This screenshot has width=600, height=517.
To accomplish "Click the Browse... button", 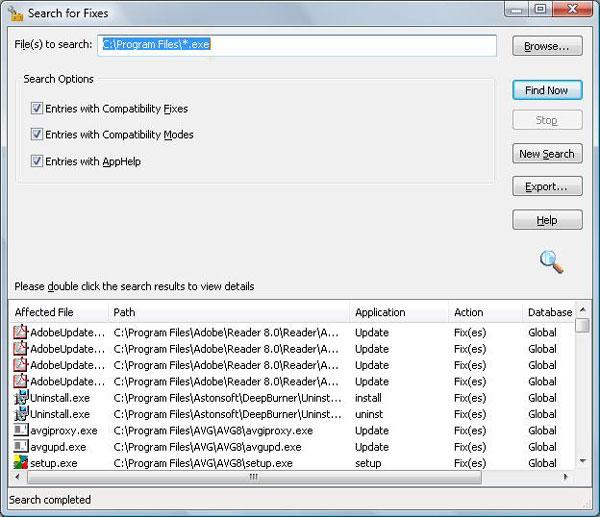I will [547, 46].
